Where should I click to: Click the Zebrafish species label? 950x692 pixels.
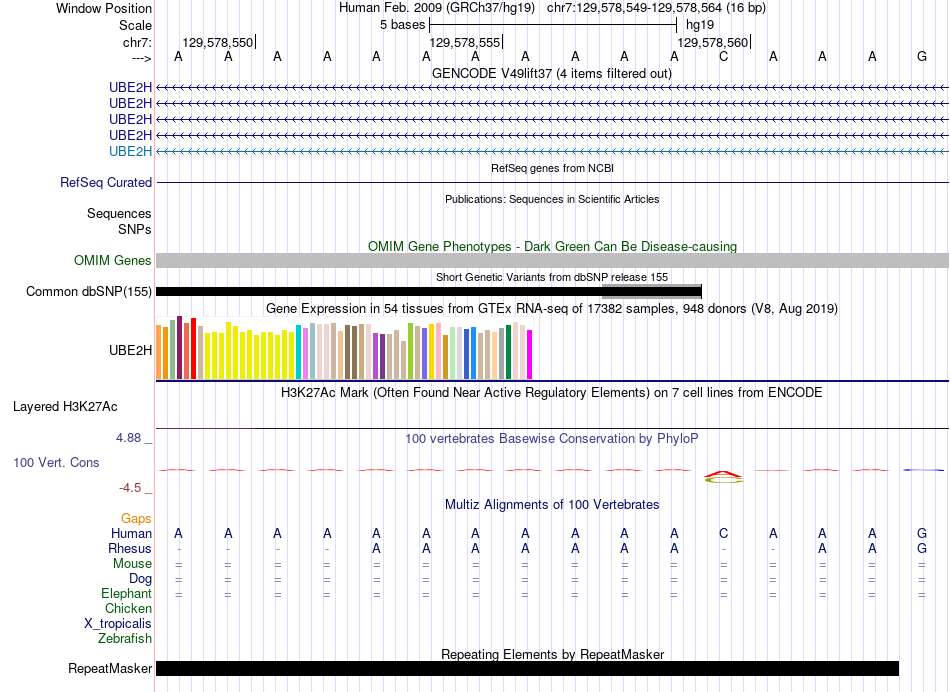(125, 638)
